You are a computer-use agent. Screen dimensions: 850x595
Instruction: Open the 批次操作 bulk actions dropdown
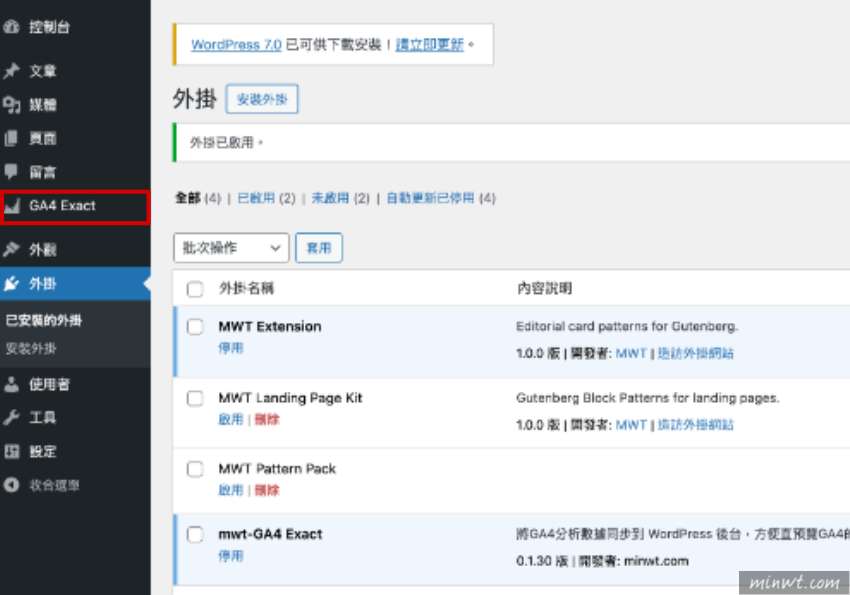coord(231,248)
